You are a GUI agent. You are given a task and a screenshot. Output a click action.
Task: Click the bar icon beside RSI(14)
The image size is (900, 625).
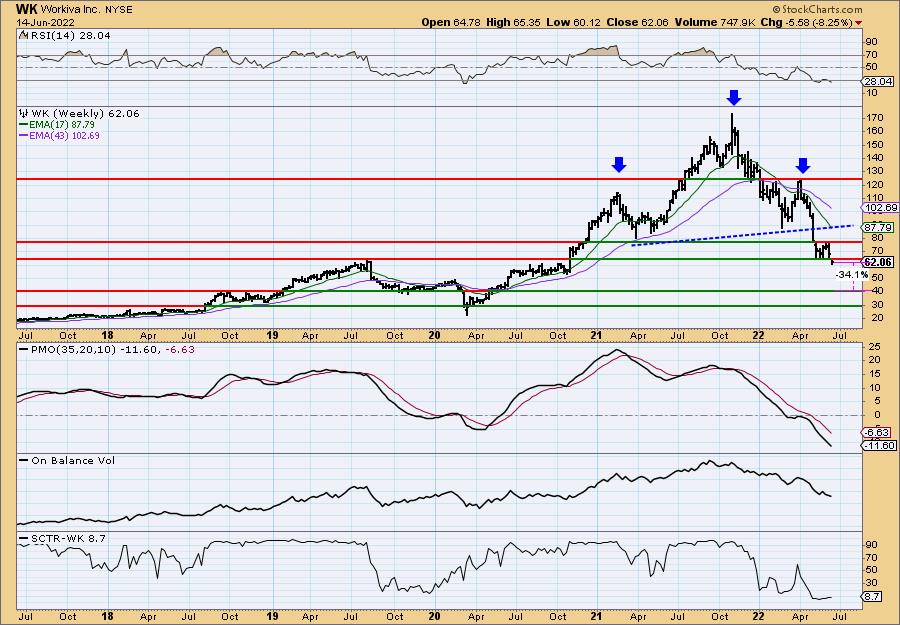pyautogui.click(x=23, y=35)
